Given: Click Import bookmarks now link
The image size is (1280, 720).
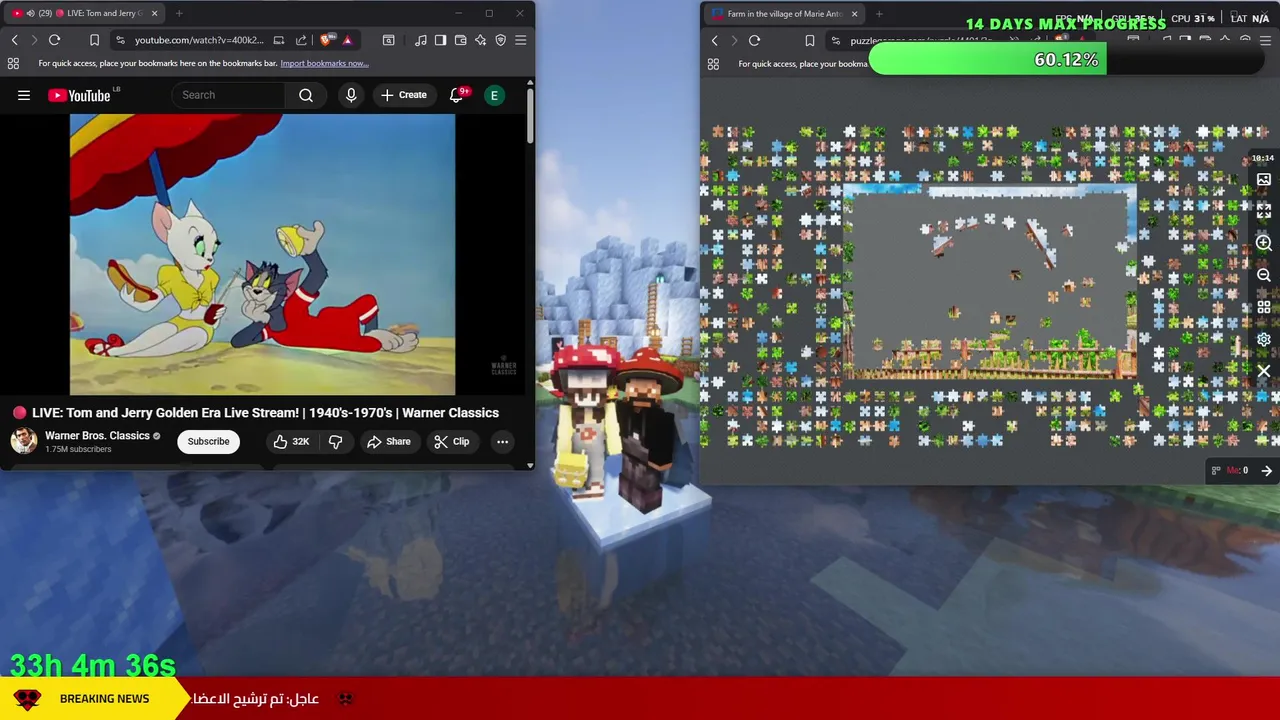Looking at the screenshot, I should (324, 63).
